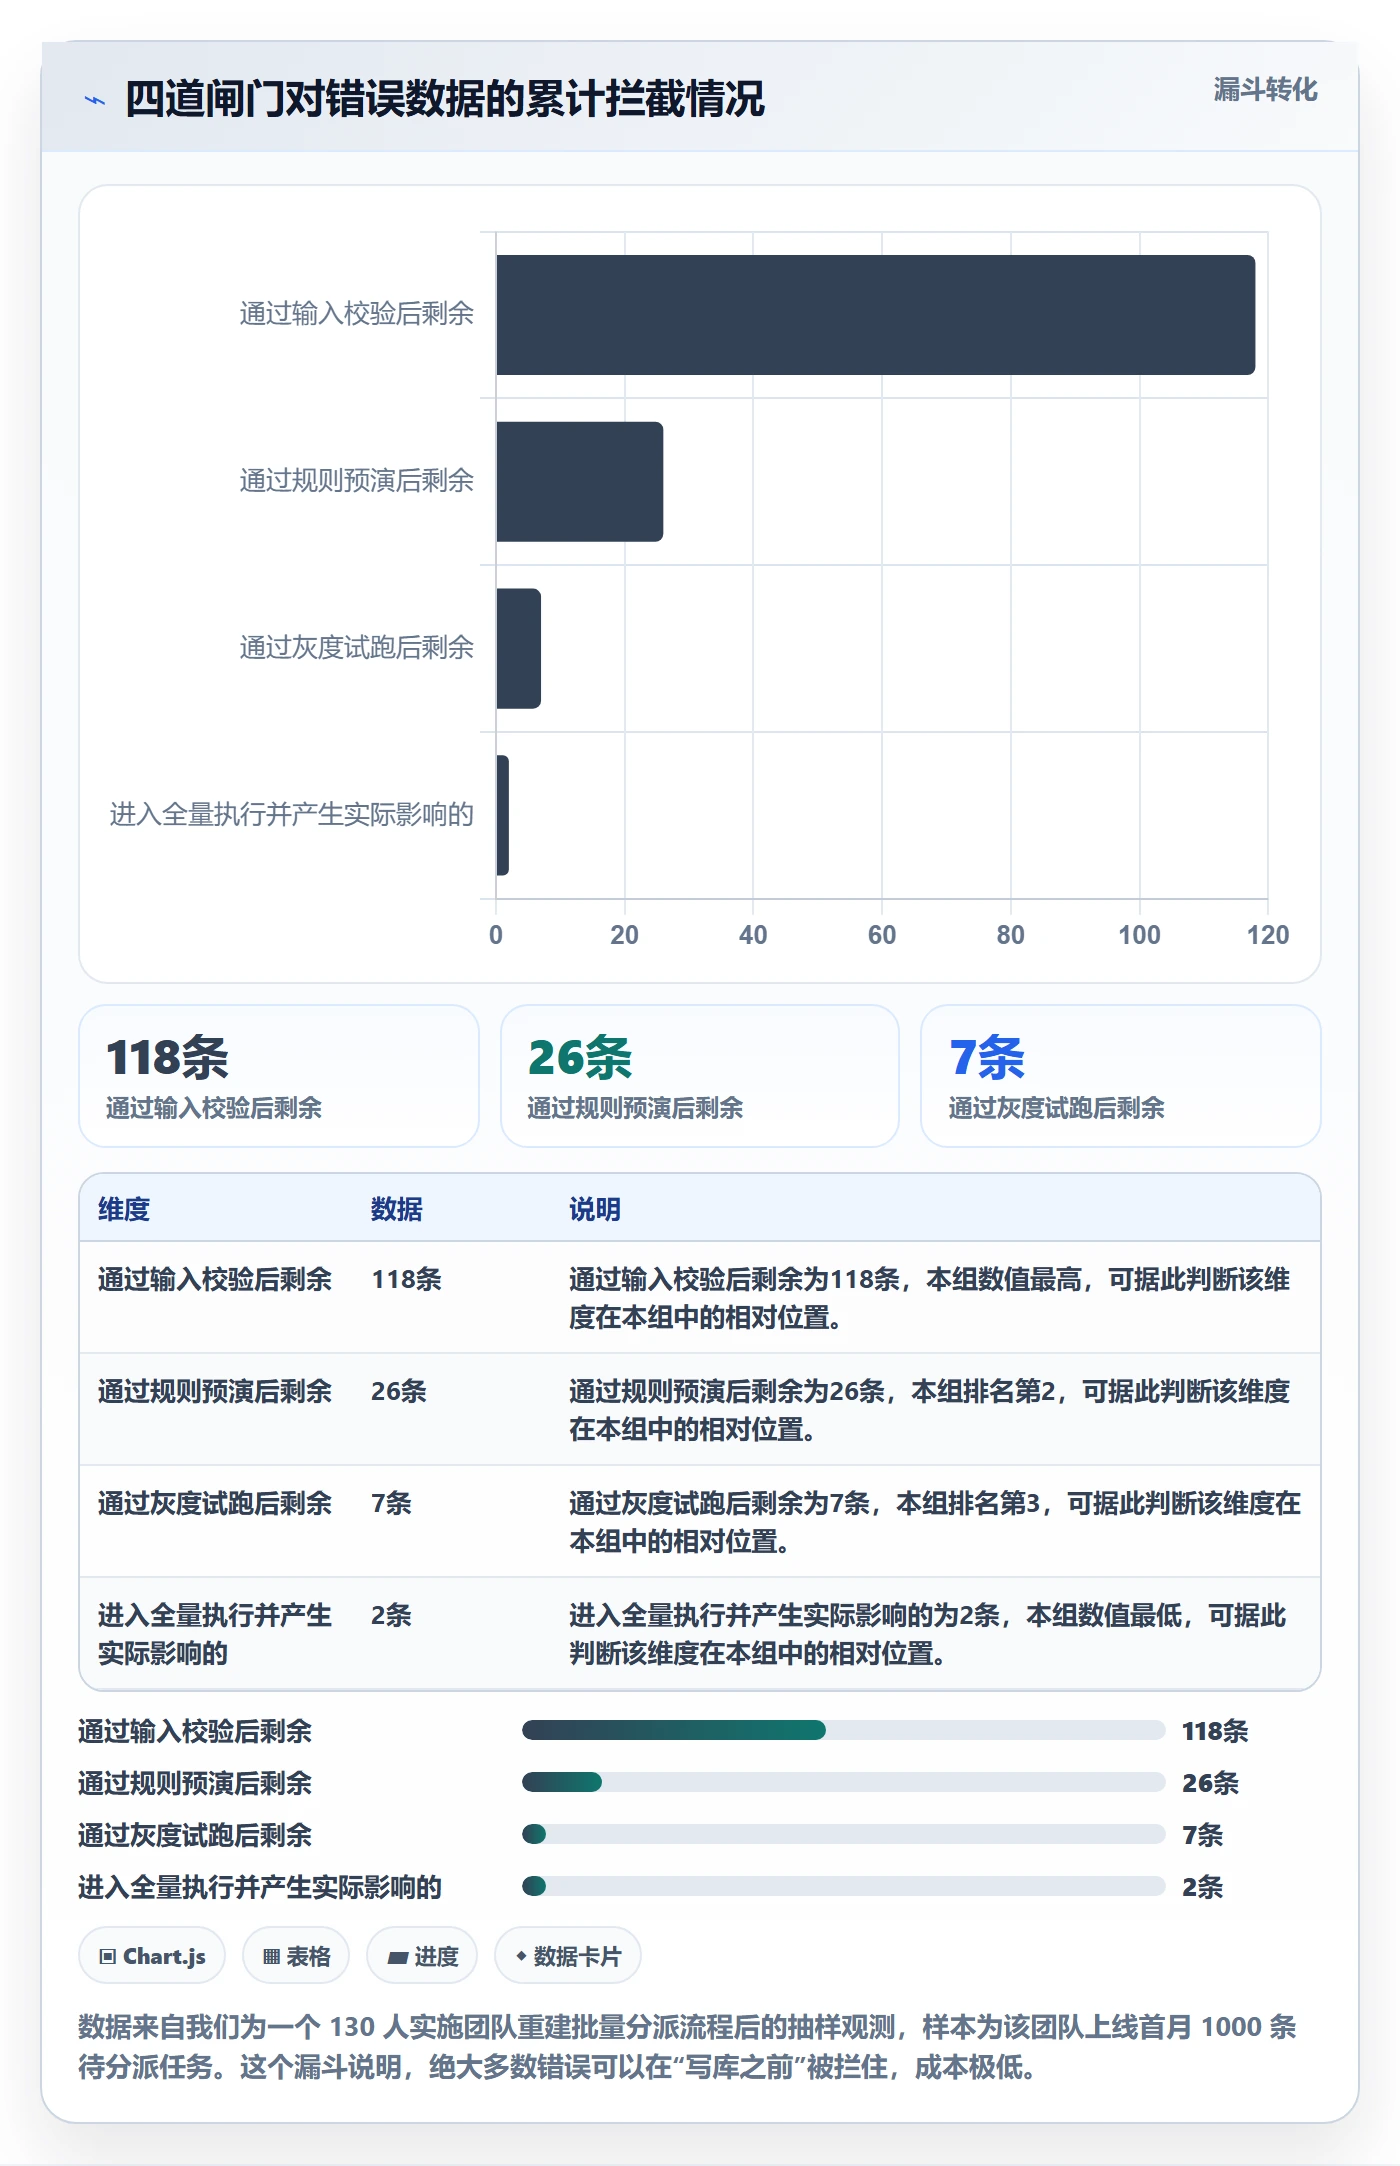Click the 进度 tag chip

(x=422, y=1956)
